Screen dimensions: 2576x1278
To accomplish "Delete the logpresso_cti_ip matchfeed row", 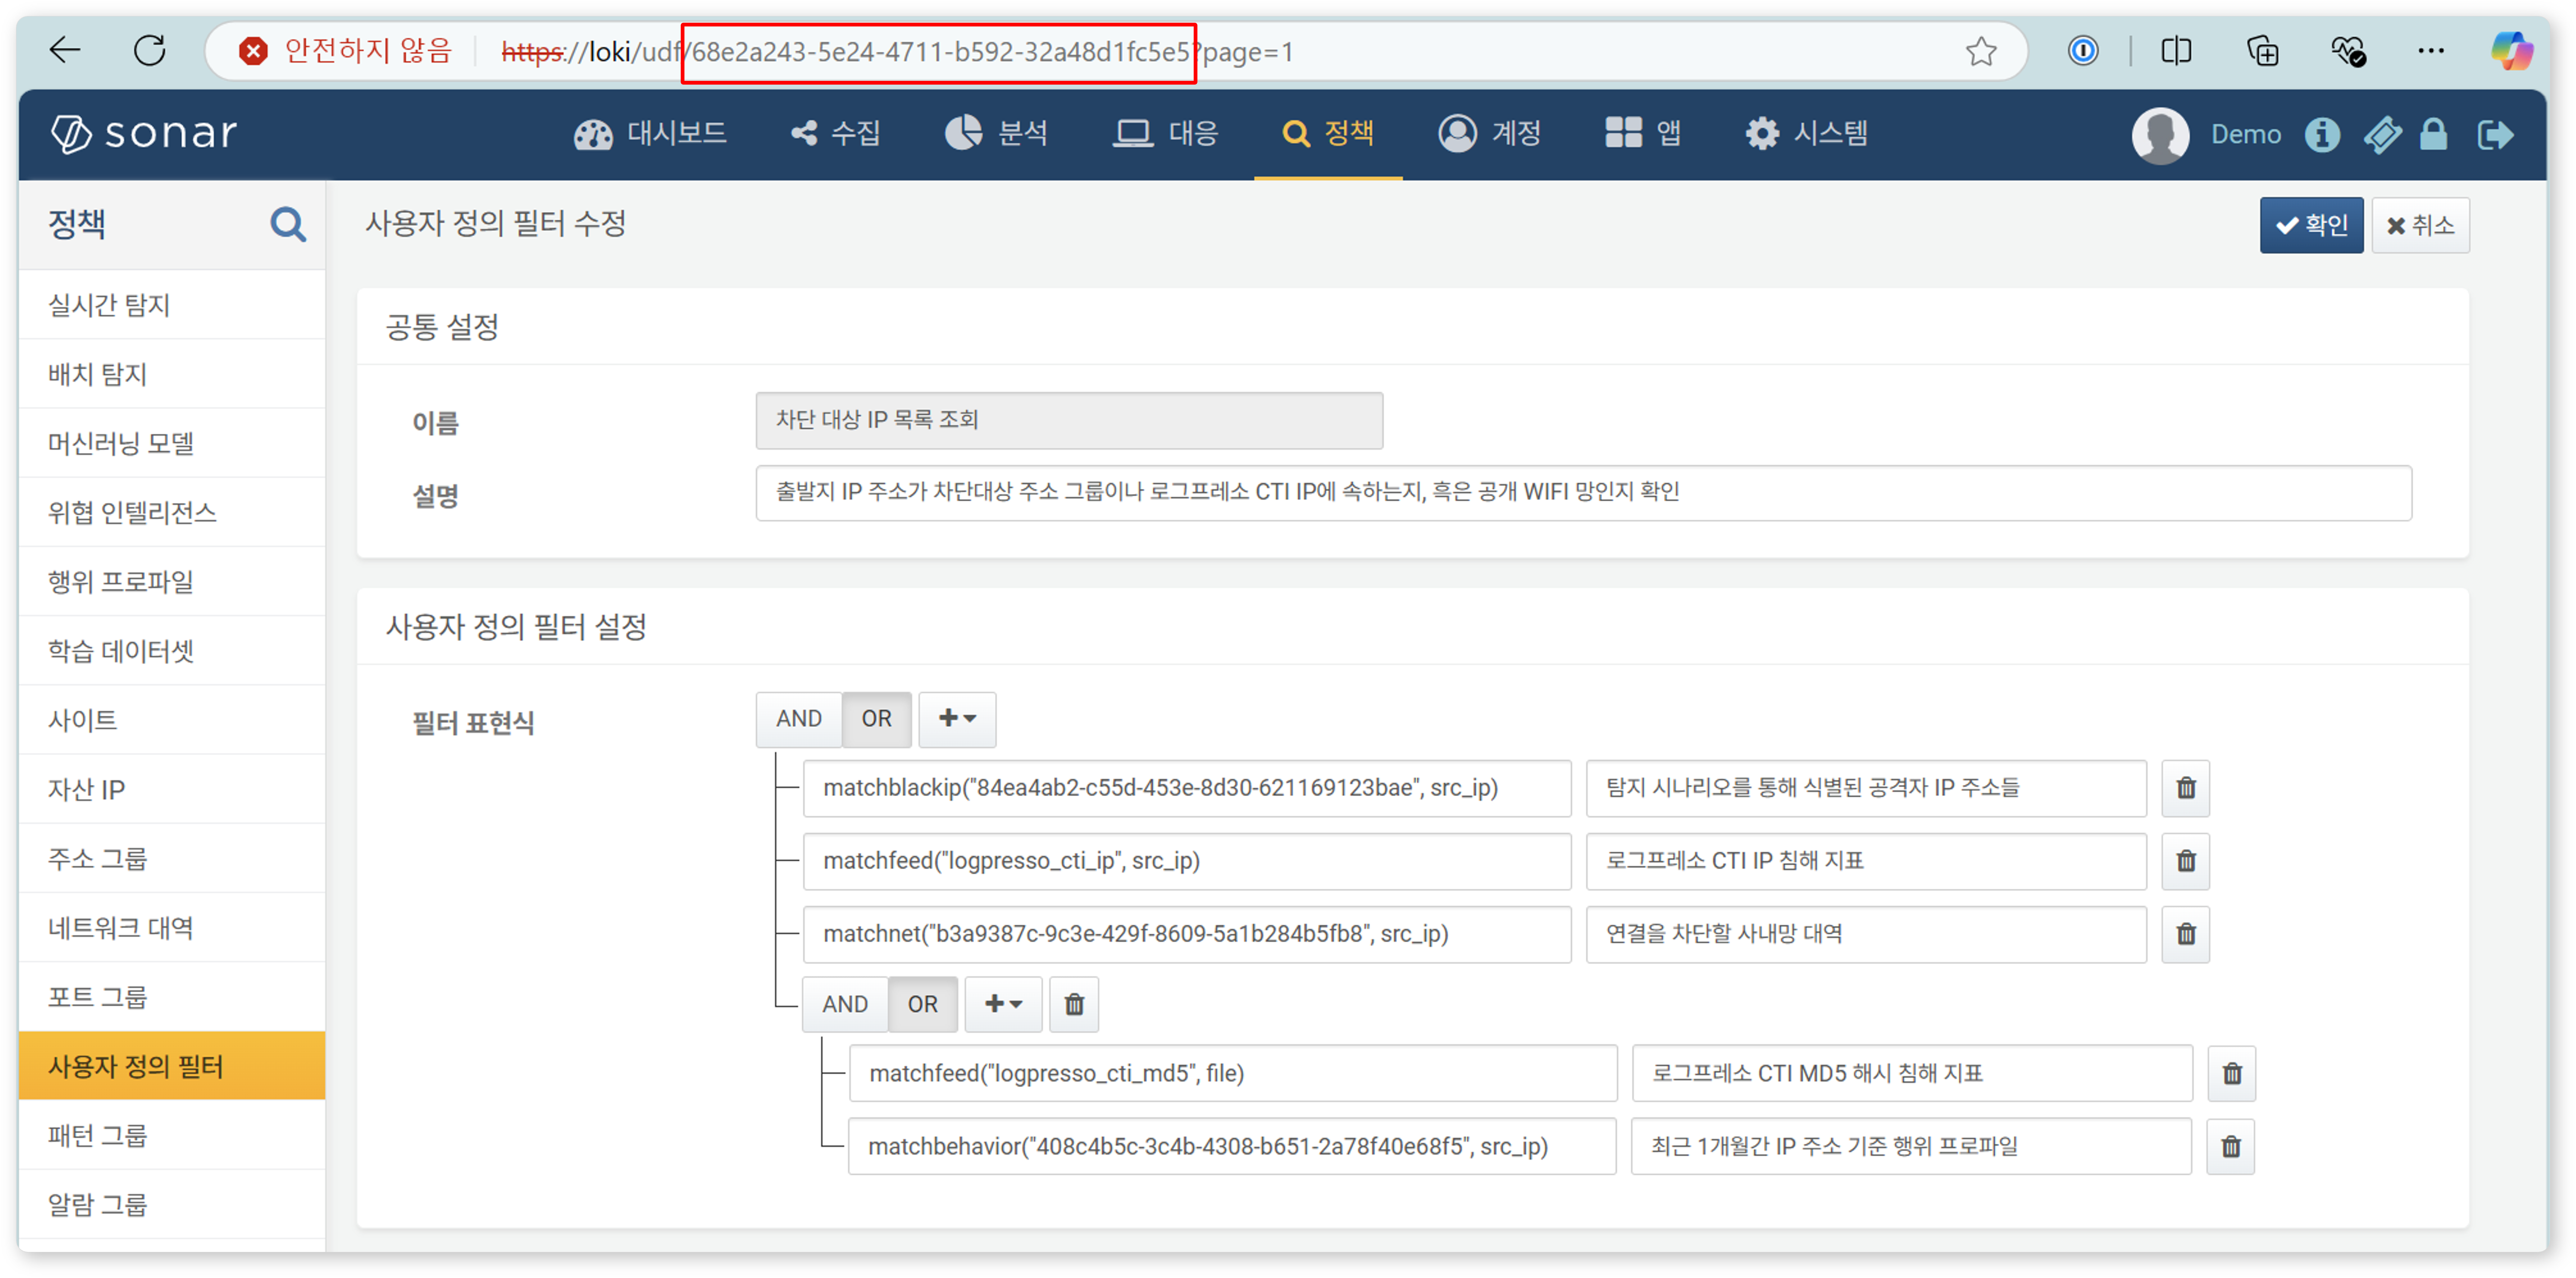I will [x=2186, y=861].
